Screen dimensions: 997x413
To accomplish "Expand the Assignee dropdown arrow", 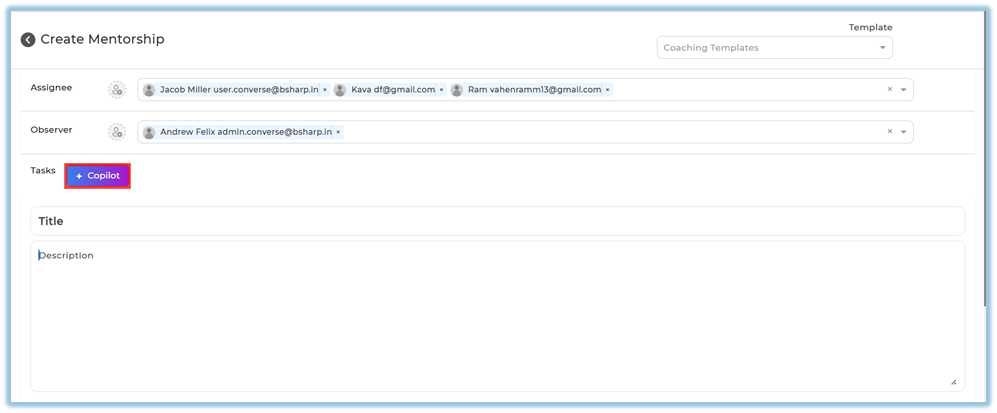I will (x=903, y=90).
